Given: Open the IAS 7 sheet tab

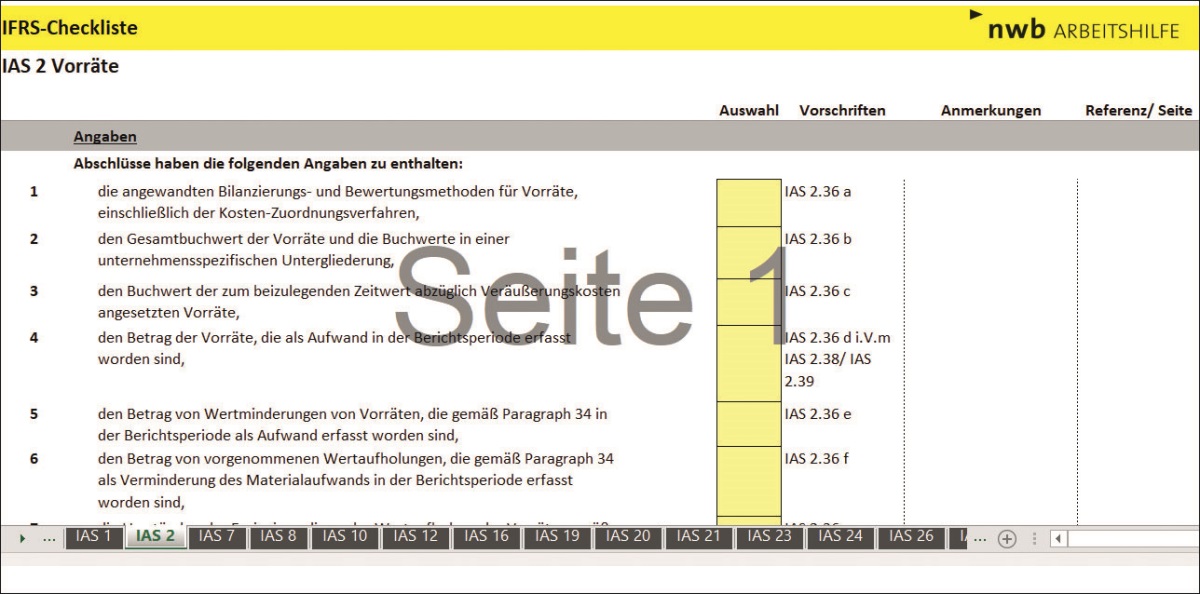Looking at the screenshot, I should coord(216,537).
